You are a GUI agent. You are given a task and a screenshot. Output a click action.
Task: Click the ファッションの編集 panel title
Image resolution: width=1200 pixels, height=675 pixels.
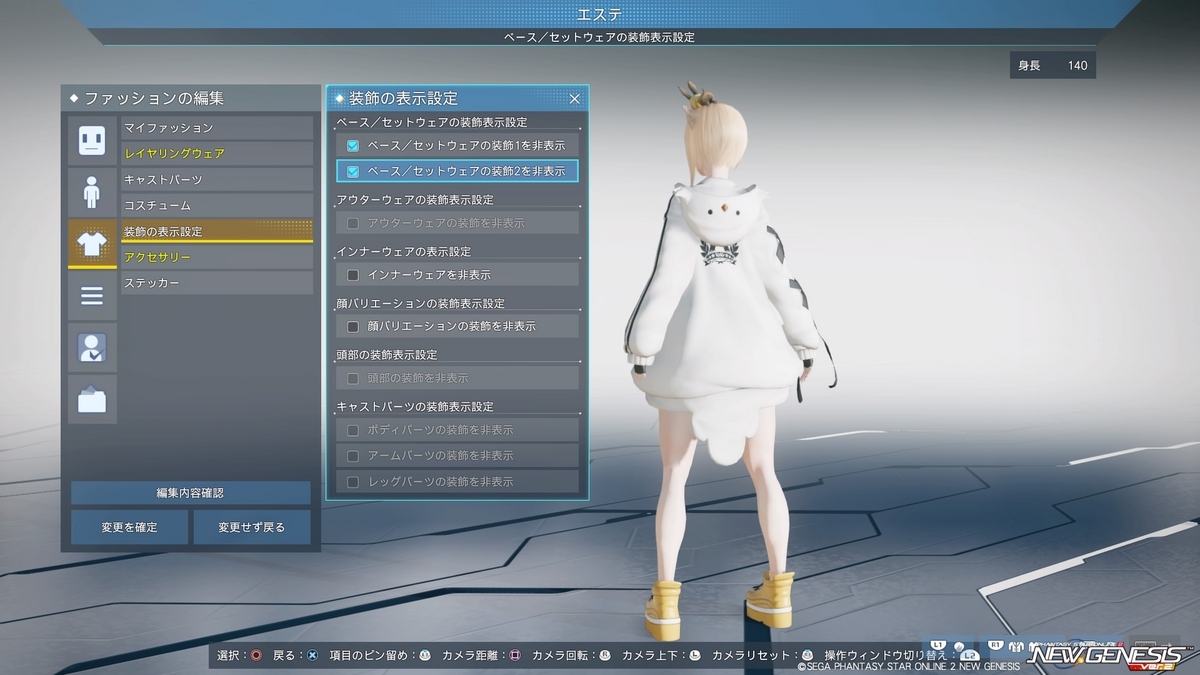coord(154,99)
